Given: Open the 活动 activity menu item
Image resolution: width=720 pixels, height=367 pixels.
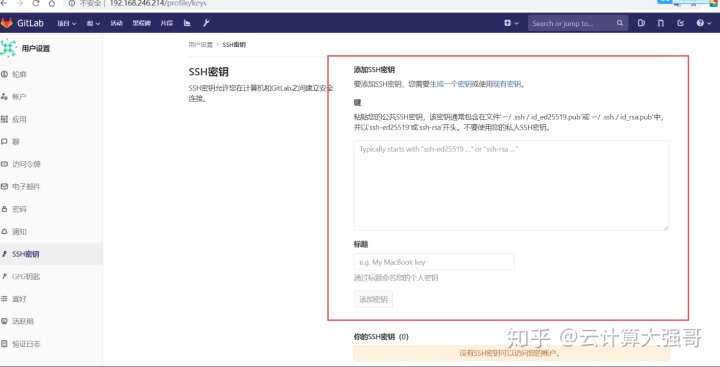Looking at the screenshot, I should click(116, 23).
